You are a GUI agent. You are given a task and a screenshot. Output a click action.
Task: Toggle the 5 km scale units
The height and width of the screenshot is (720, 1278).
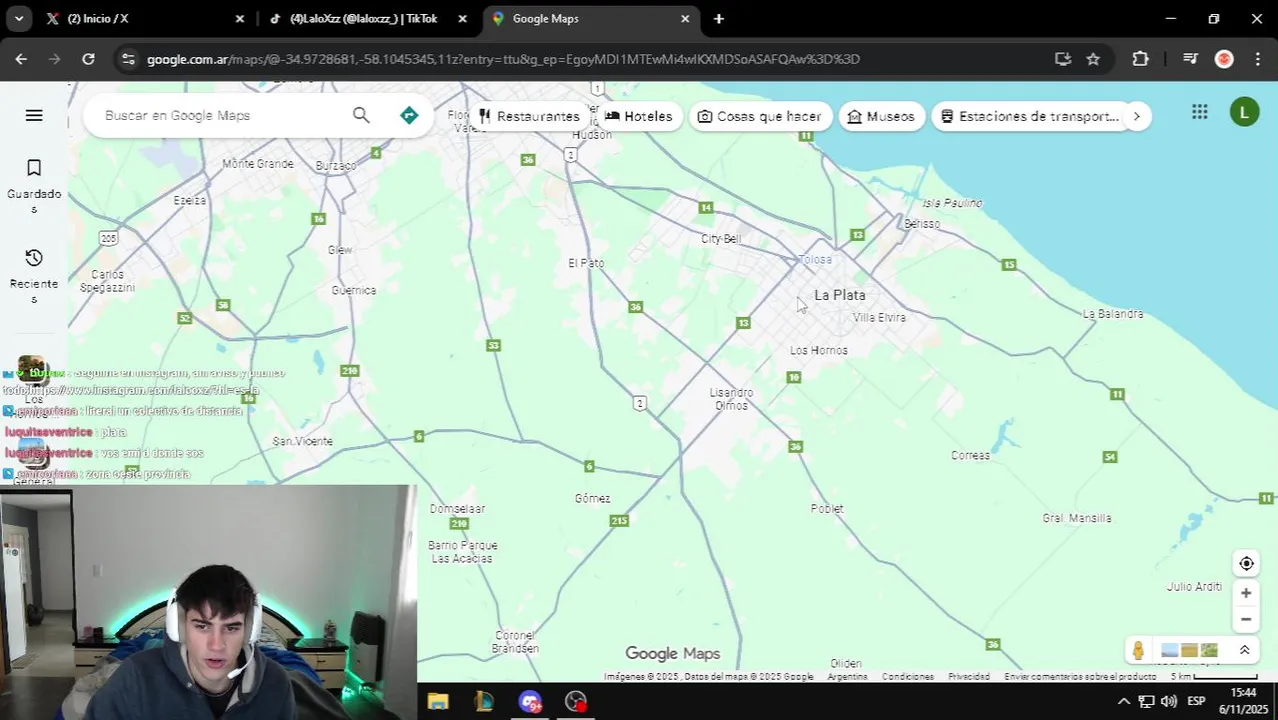click(1214, 677)
